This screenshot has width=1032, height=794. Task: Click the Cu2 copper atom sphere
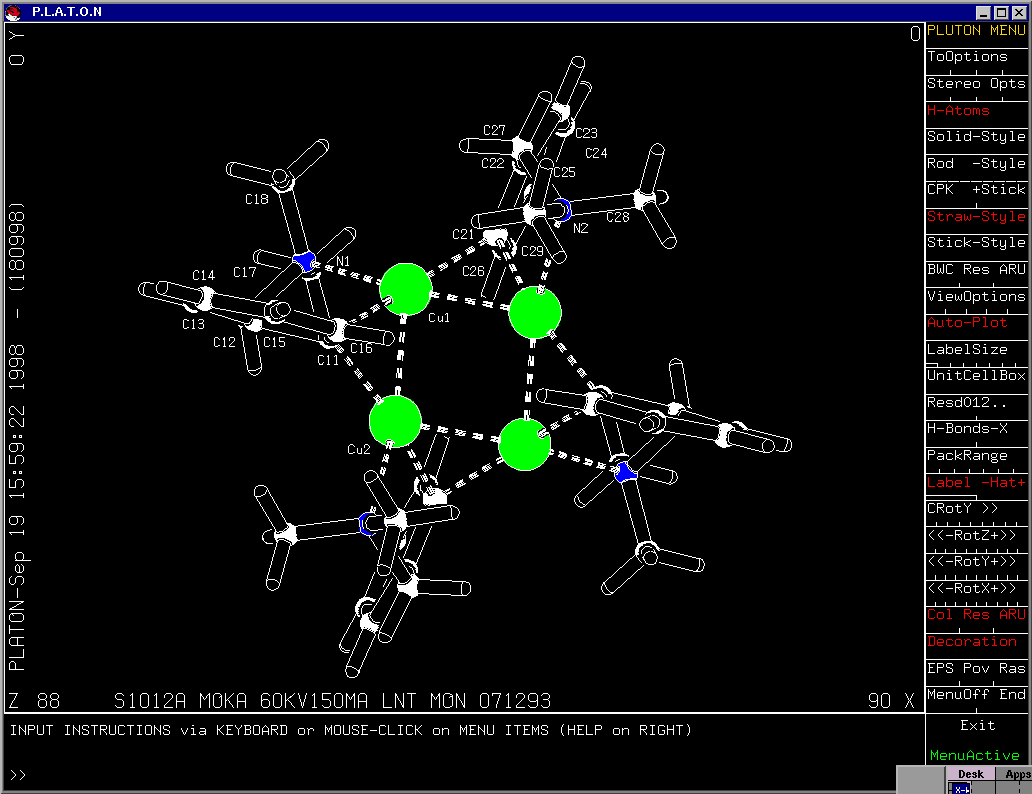(x=395, y=421)
